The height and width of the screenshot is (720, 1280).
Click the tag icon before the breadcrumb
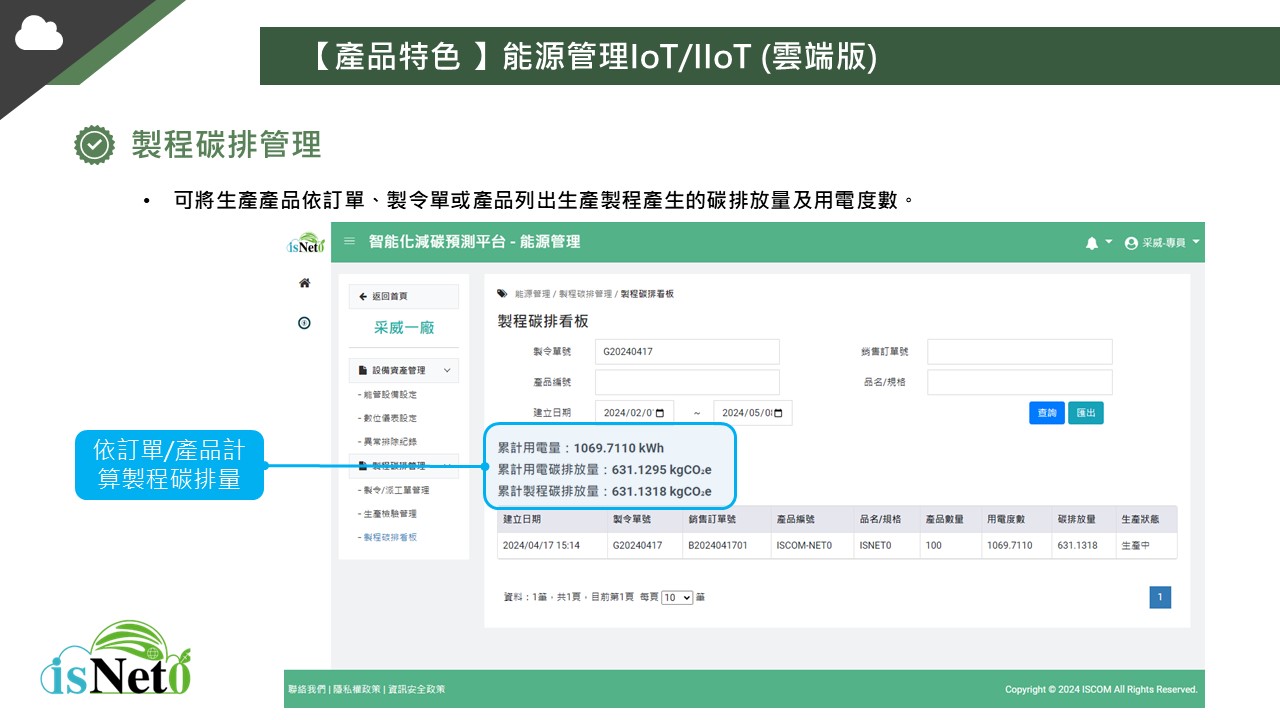pos(502,294)
